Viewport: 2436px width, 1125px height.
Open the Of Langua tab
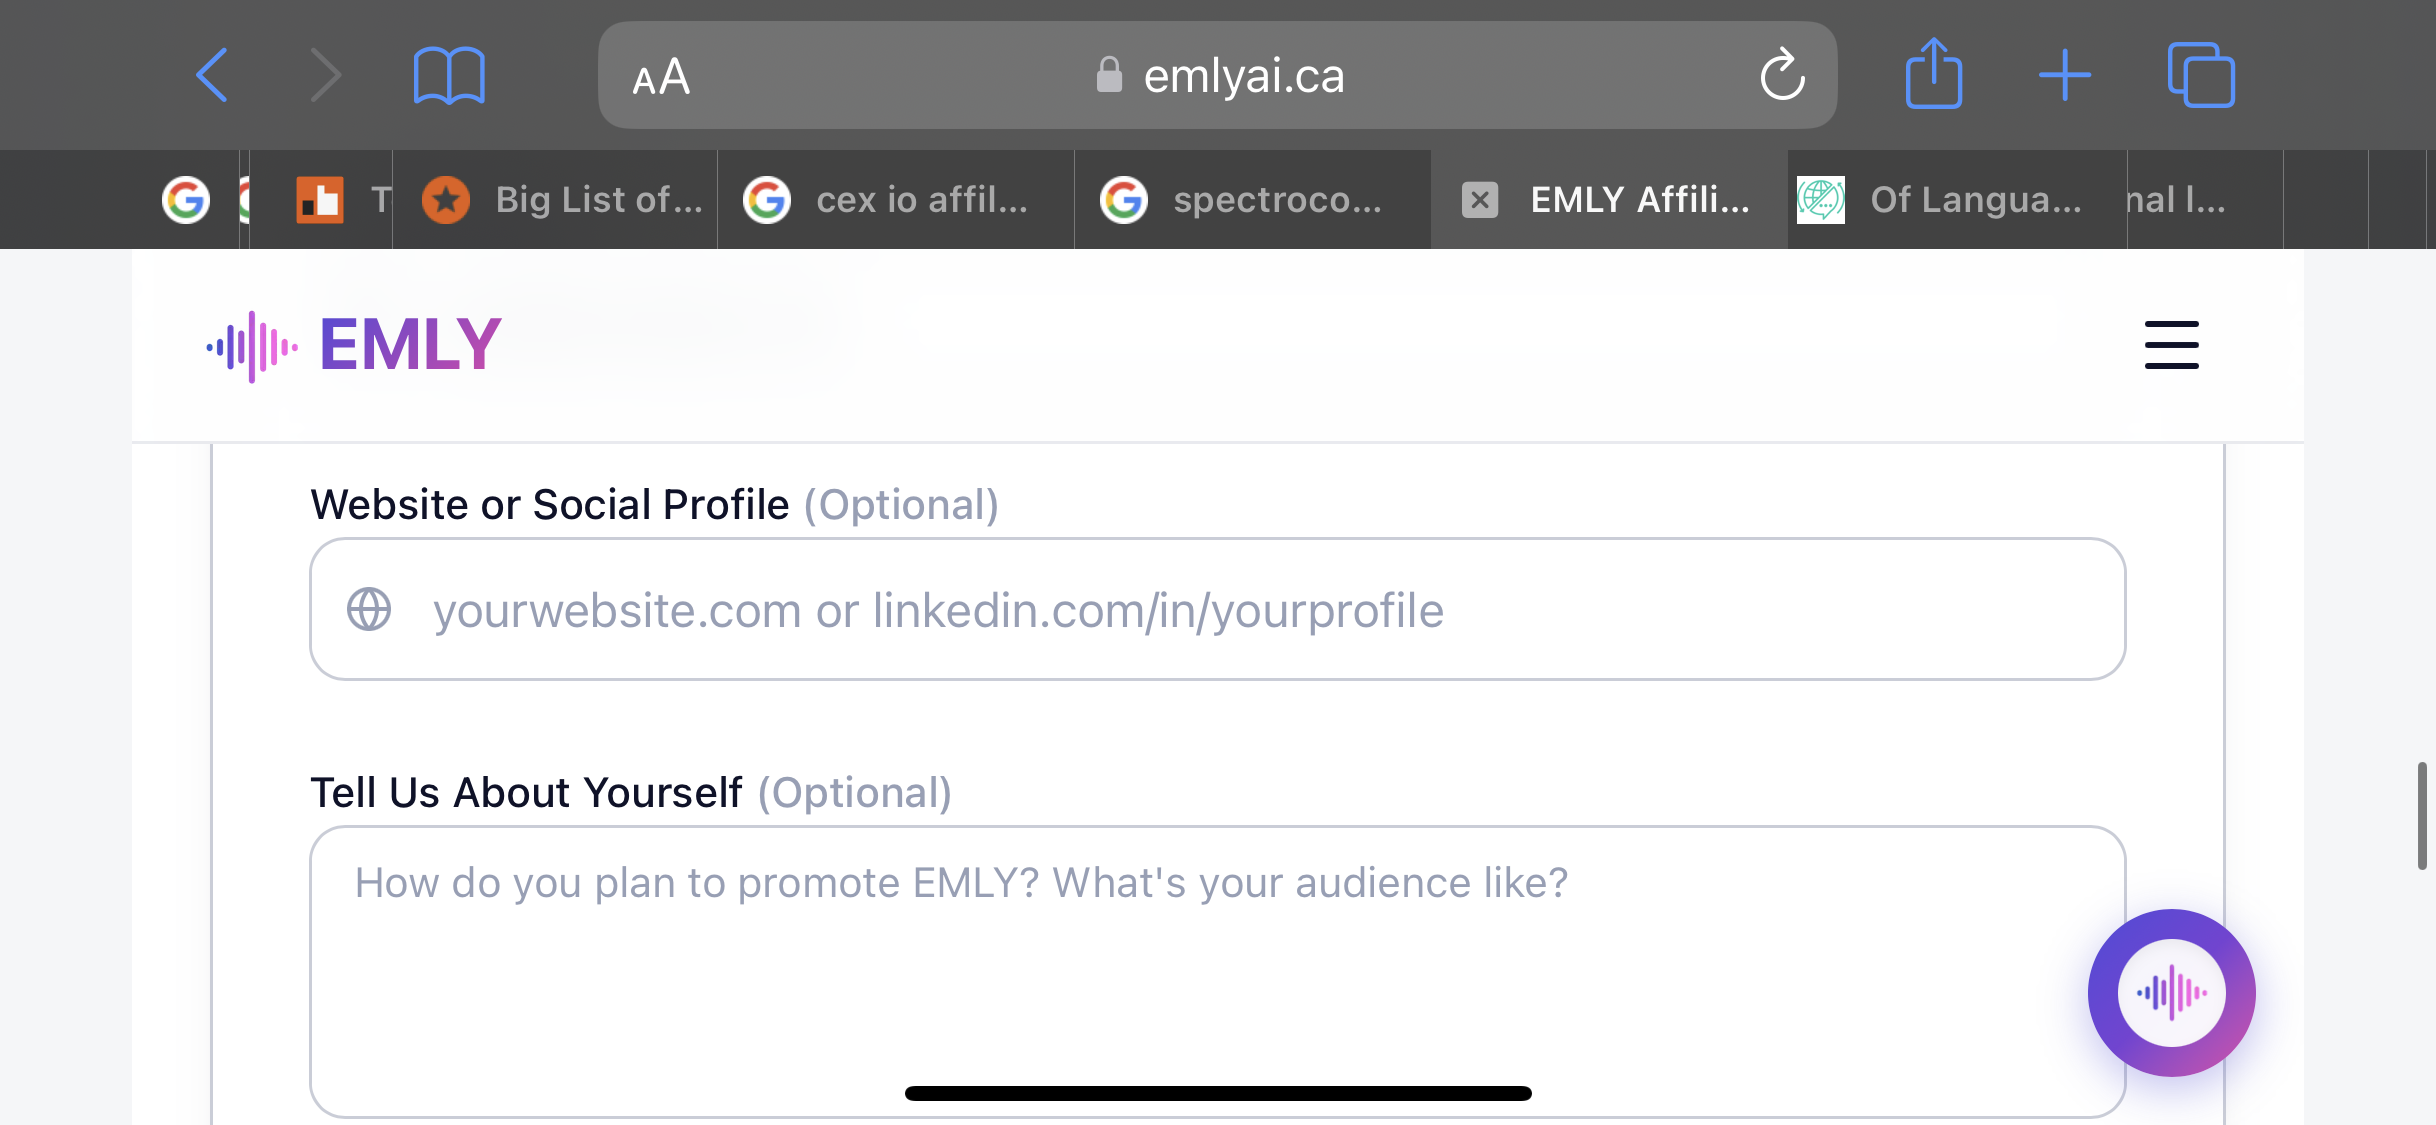[x=1957, y=200]
